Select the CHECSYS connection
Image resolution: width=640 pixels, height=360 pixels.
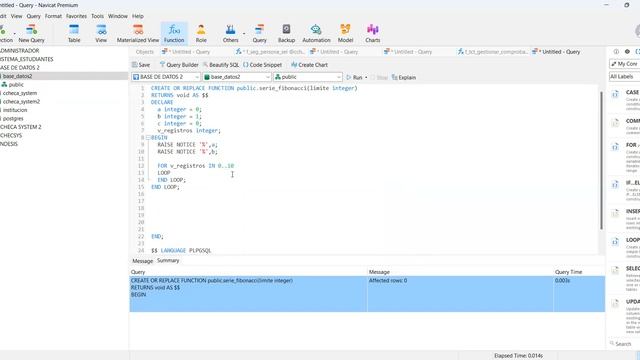point(11,136)
